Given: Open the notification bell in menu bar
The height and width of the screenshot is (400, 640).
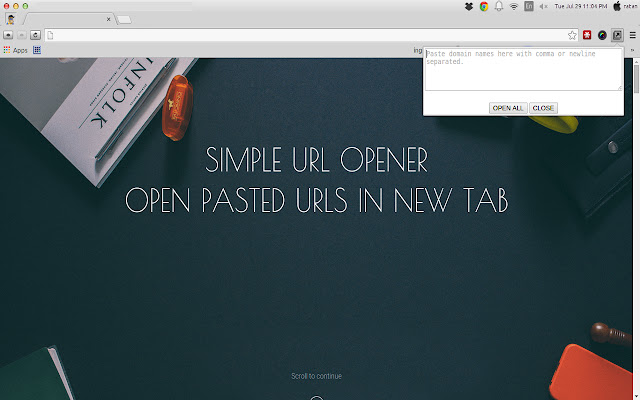Looking at the screenshot, I should [499, 6].
